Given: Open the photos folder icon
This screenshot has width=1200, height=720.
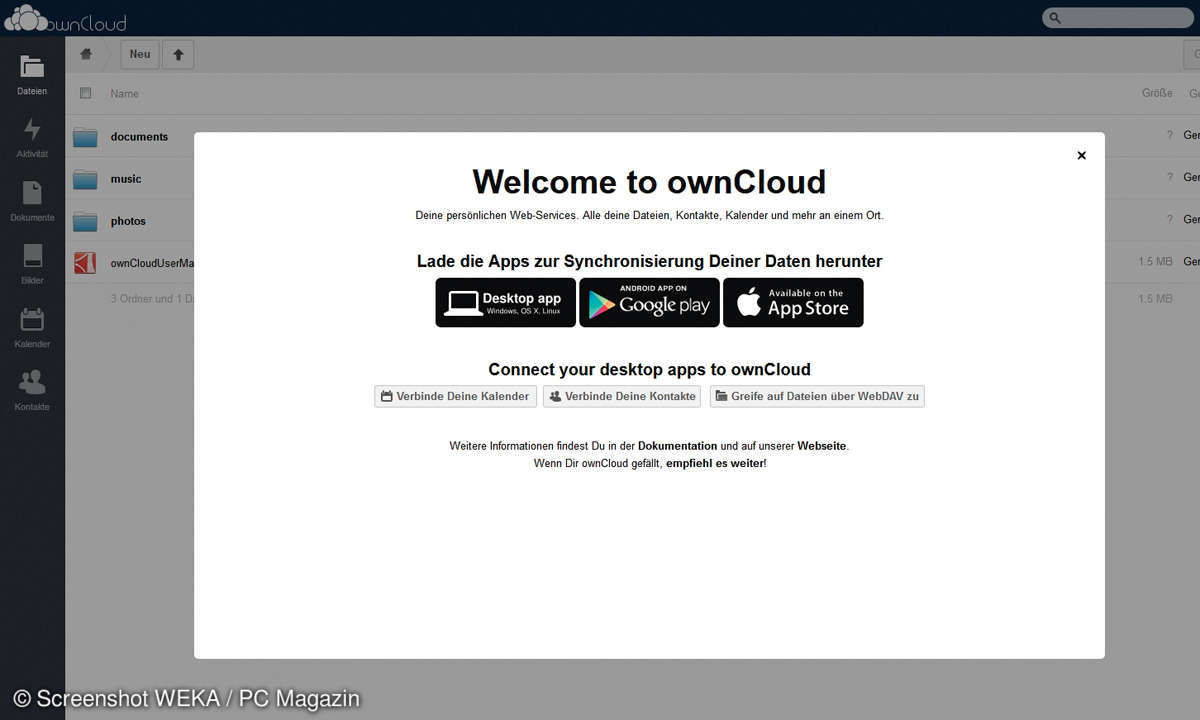Looking at the screenshot, I should pyautogui.click(x=85, y=221).
